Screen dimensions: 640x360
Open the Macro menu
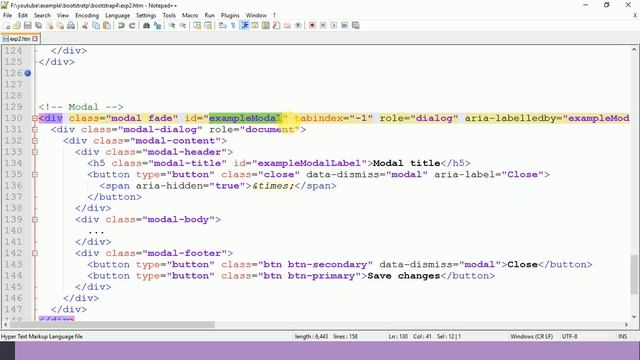190,15
